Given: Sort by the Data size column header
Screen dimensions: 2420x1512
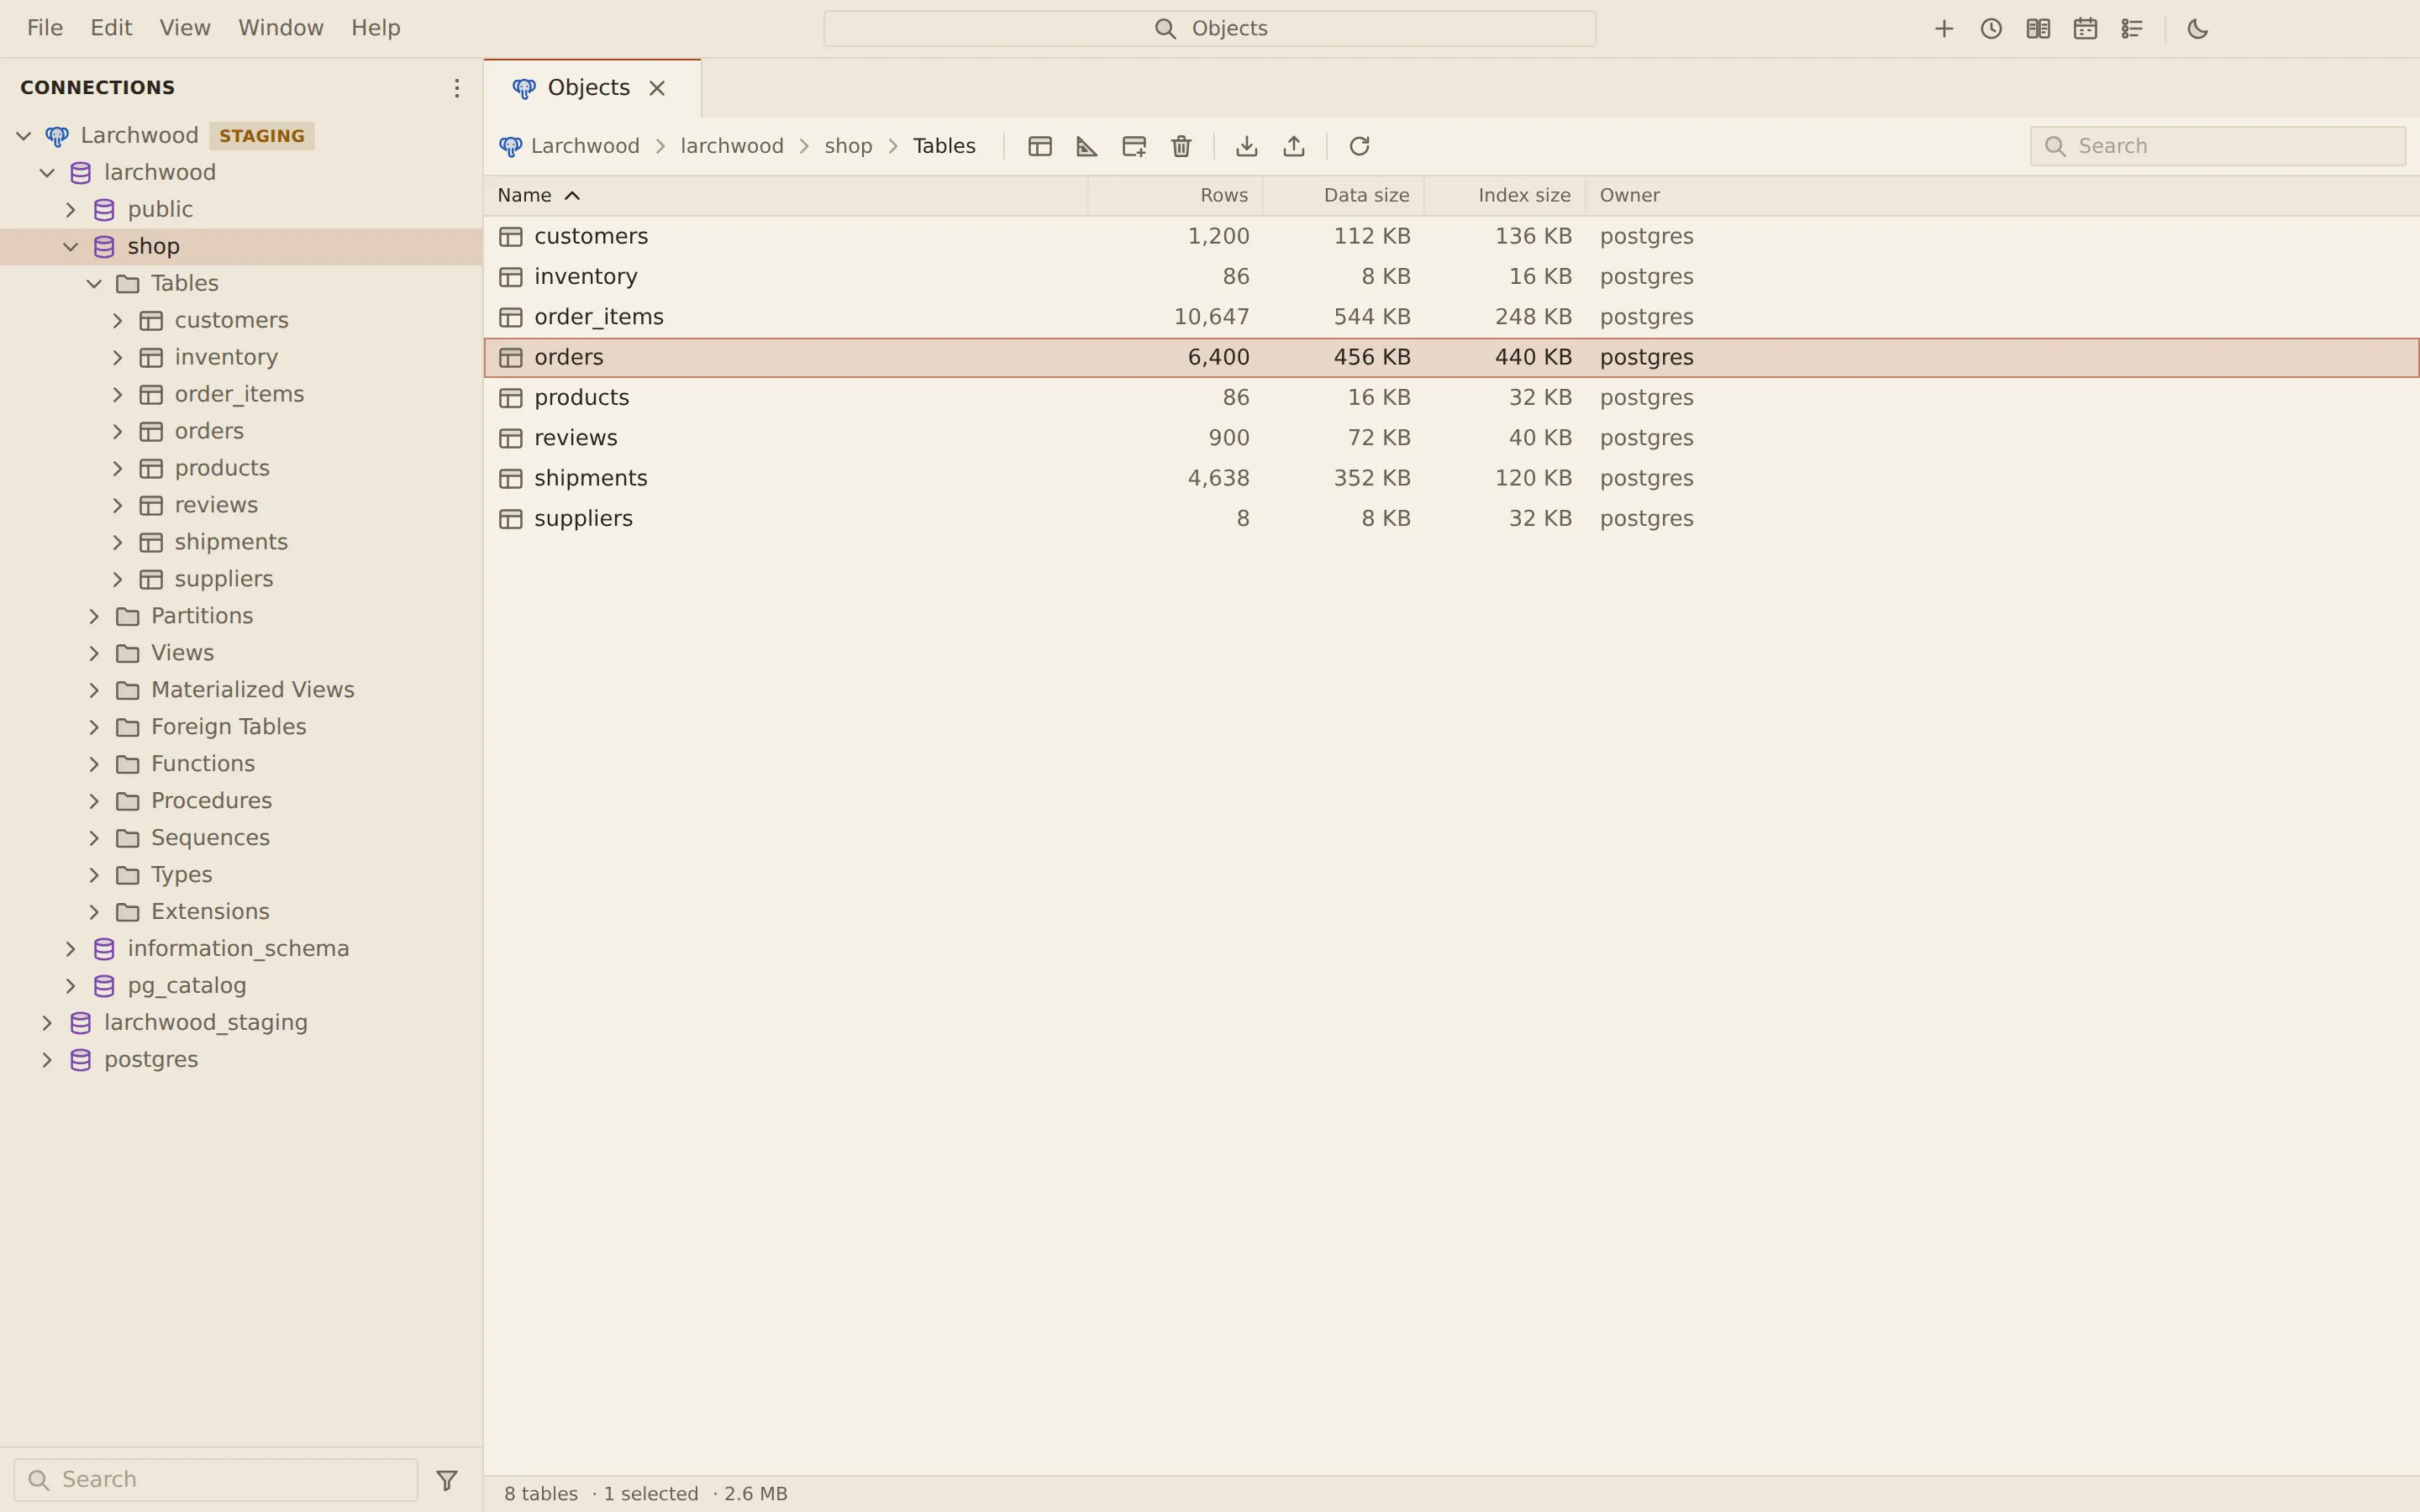Looking at the screenshot, I should click(1344, 195).
